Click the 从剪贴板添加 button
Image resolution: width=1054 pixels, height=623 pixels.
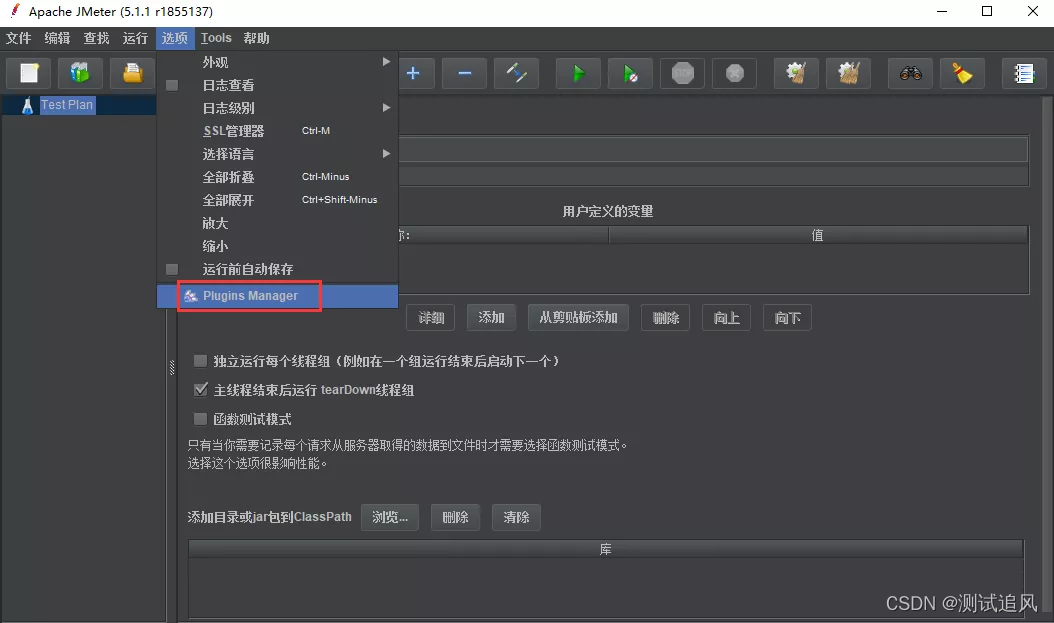coord(576,317)
